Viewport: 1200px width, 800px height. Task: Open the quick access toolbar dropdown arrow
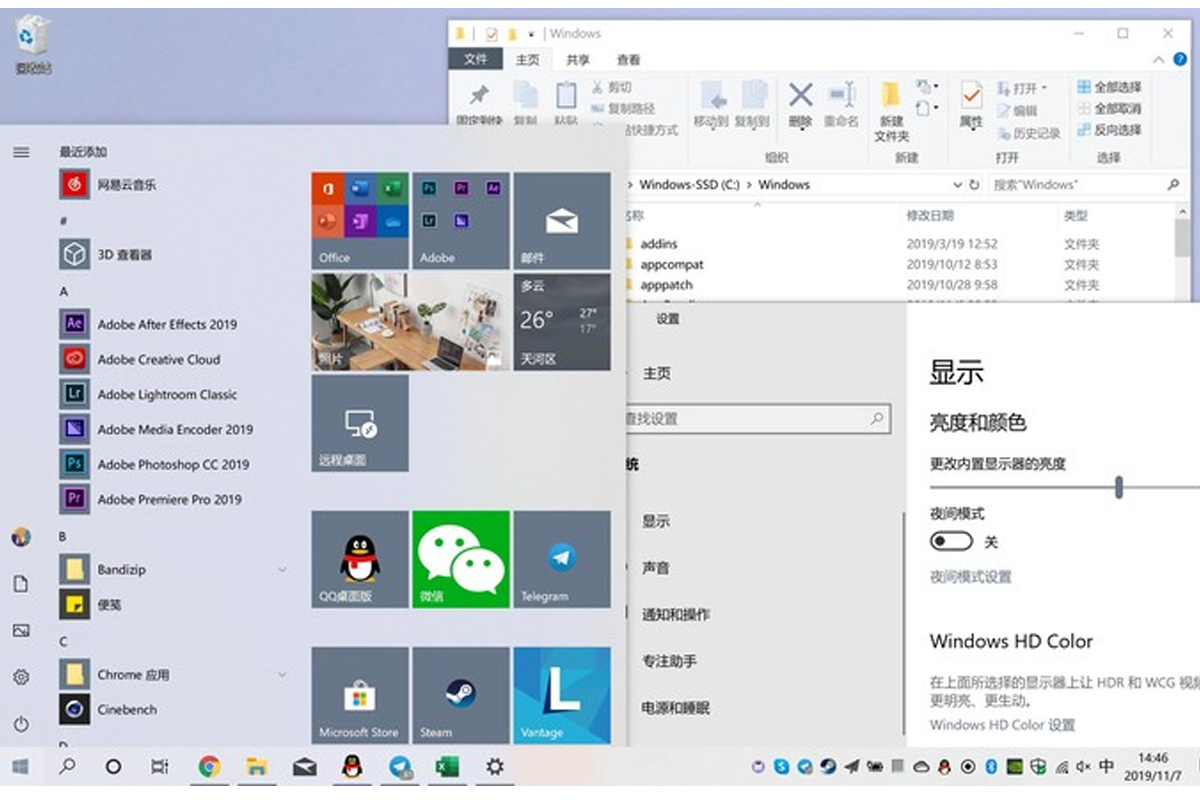point(532,34)
